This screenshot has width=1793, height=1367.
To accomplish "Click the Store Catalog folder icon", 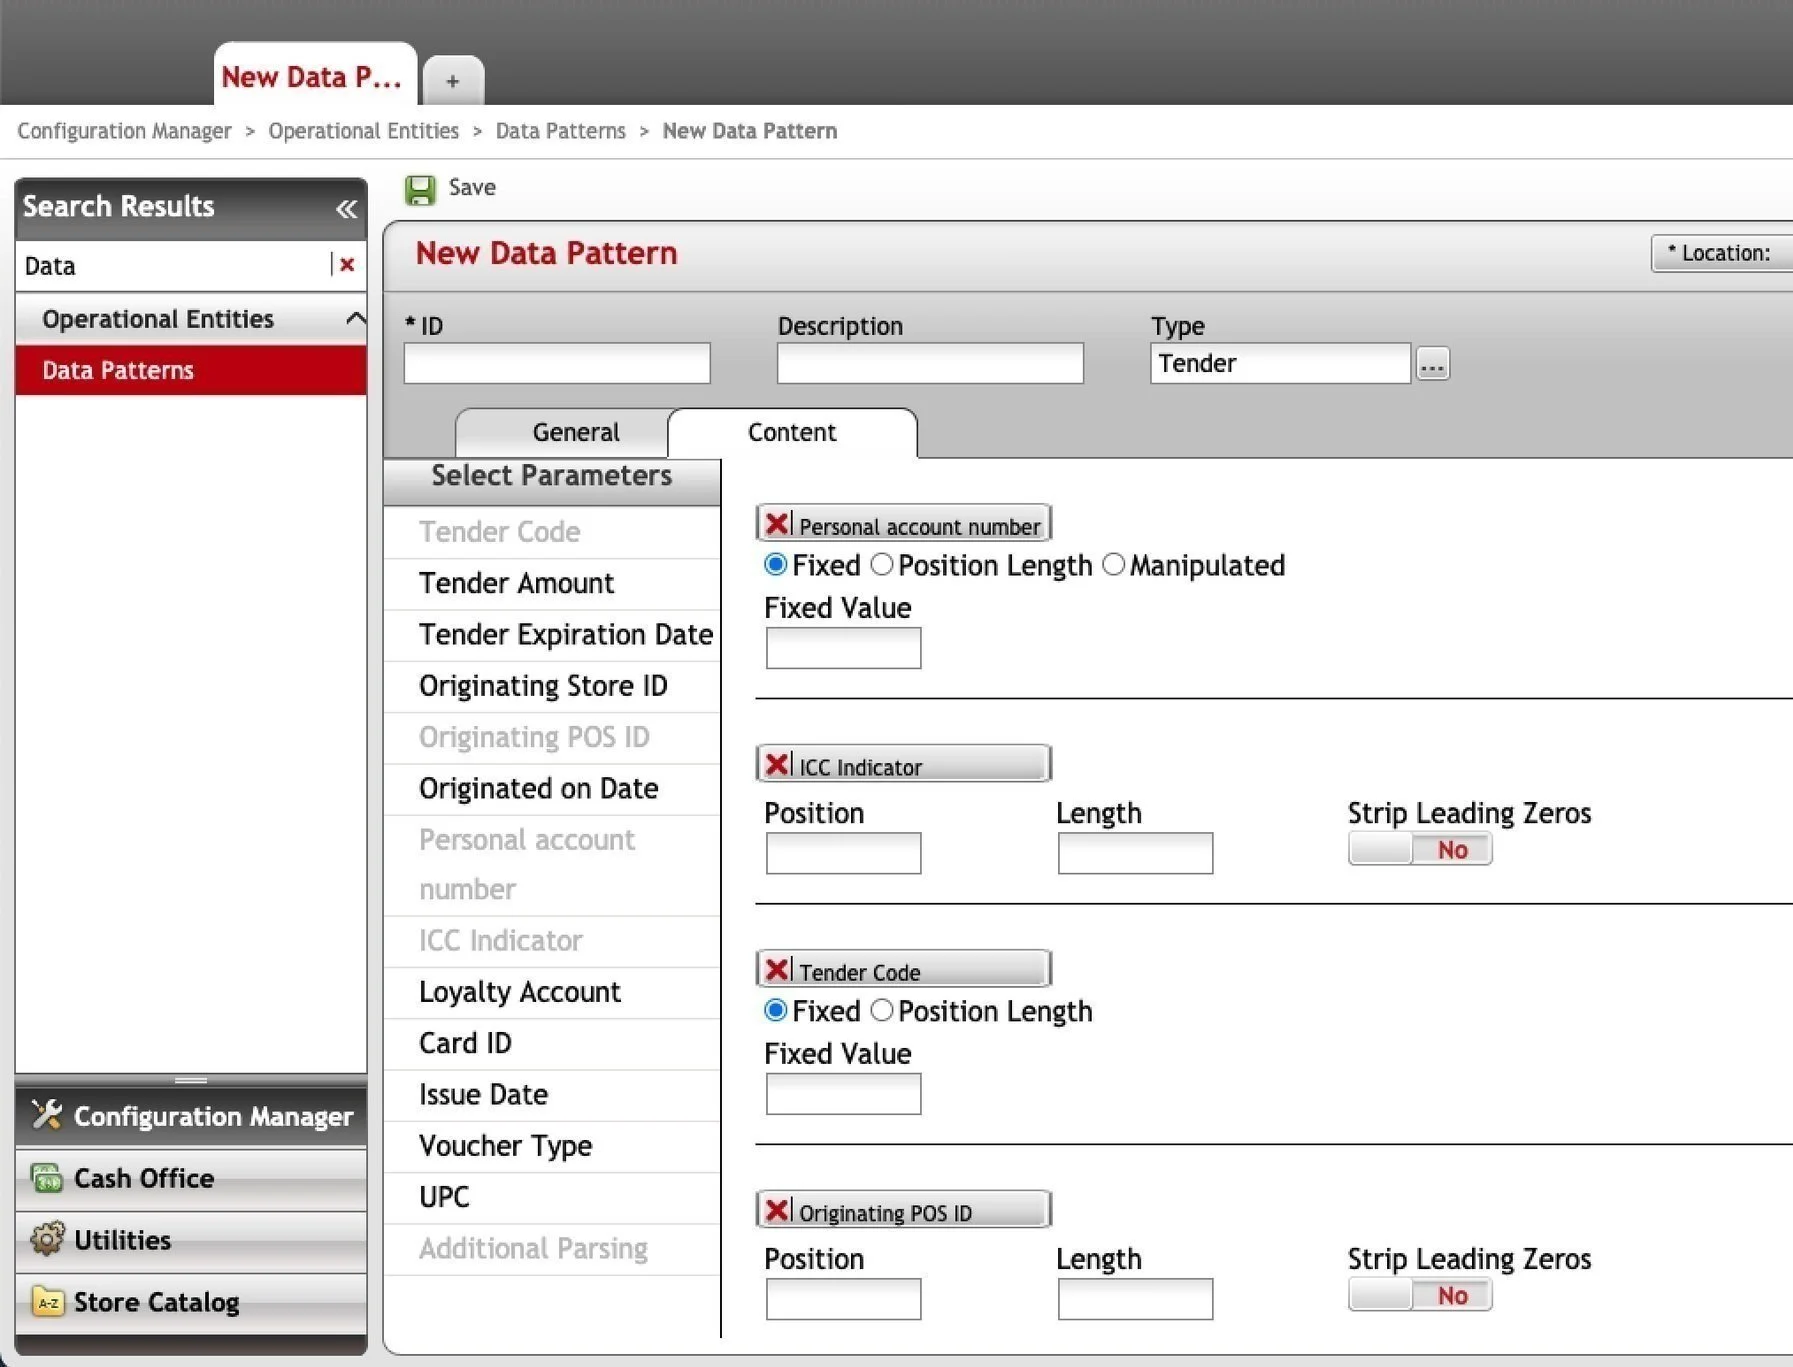I will [x=46, y=1301].
